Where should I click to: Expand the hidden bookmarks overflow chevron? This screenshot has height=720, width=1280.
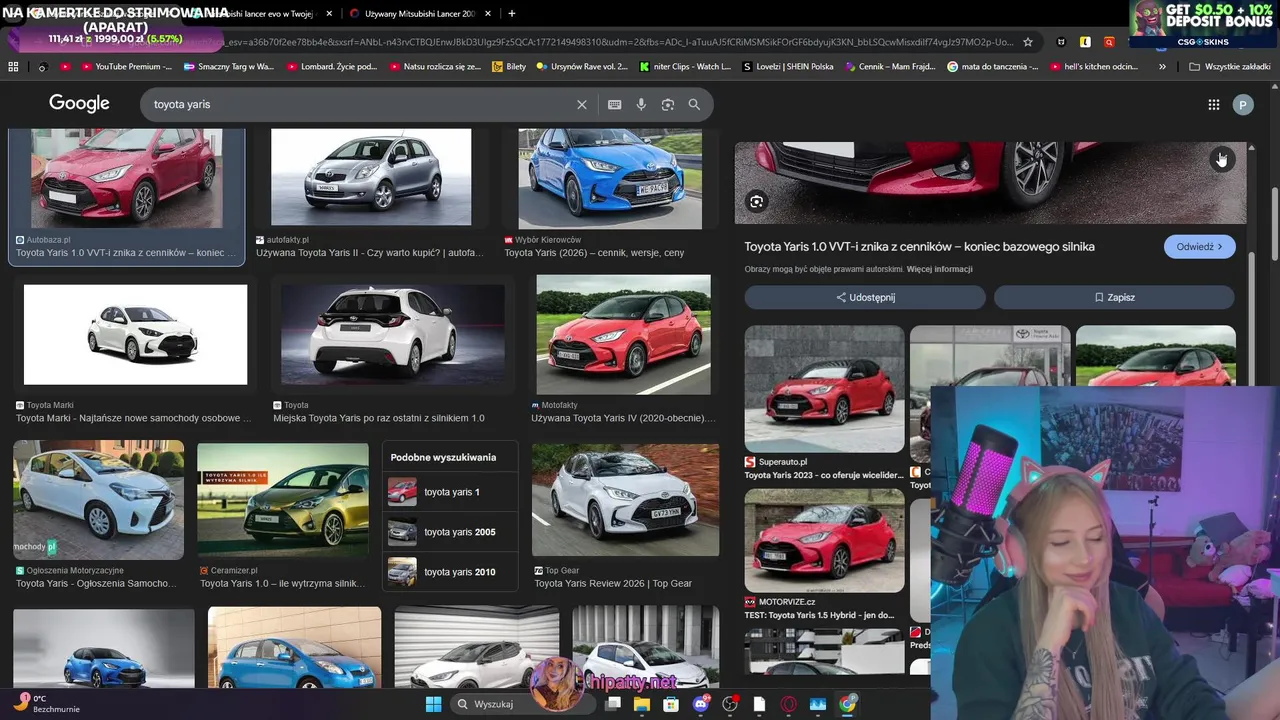(x=1162, y=67)
